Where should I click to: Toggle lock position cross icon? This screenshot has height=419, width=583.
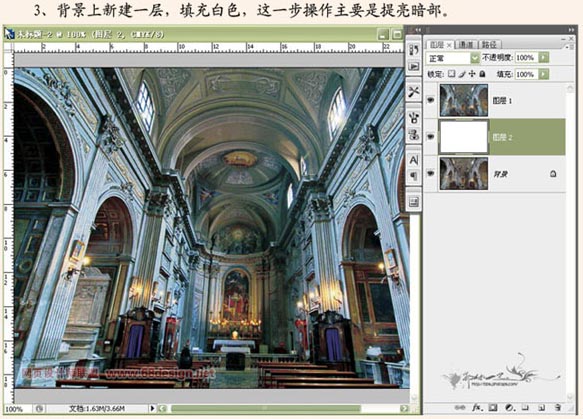tap(471, 74)
